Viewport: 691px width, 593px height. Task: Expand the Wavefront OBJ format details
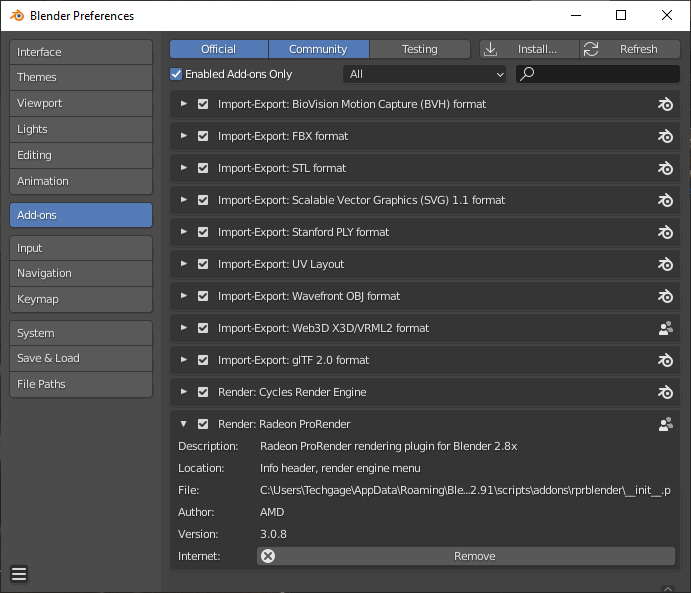184,296
